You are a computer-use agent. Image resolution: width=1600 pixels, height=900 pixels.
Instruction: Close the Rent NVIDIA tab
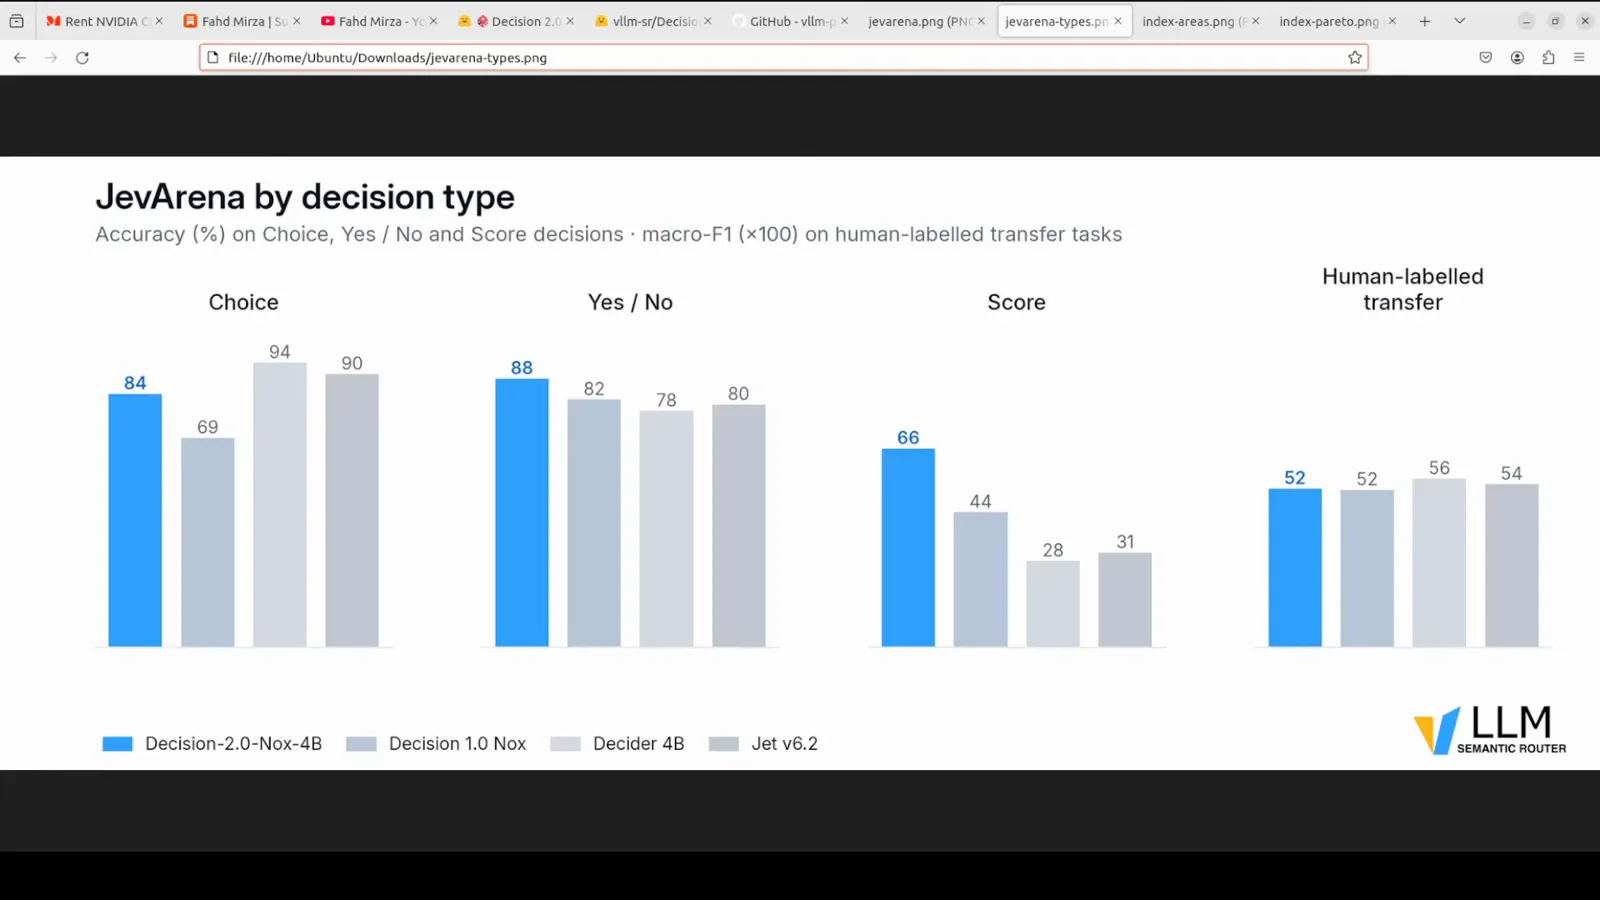159,21
